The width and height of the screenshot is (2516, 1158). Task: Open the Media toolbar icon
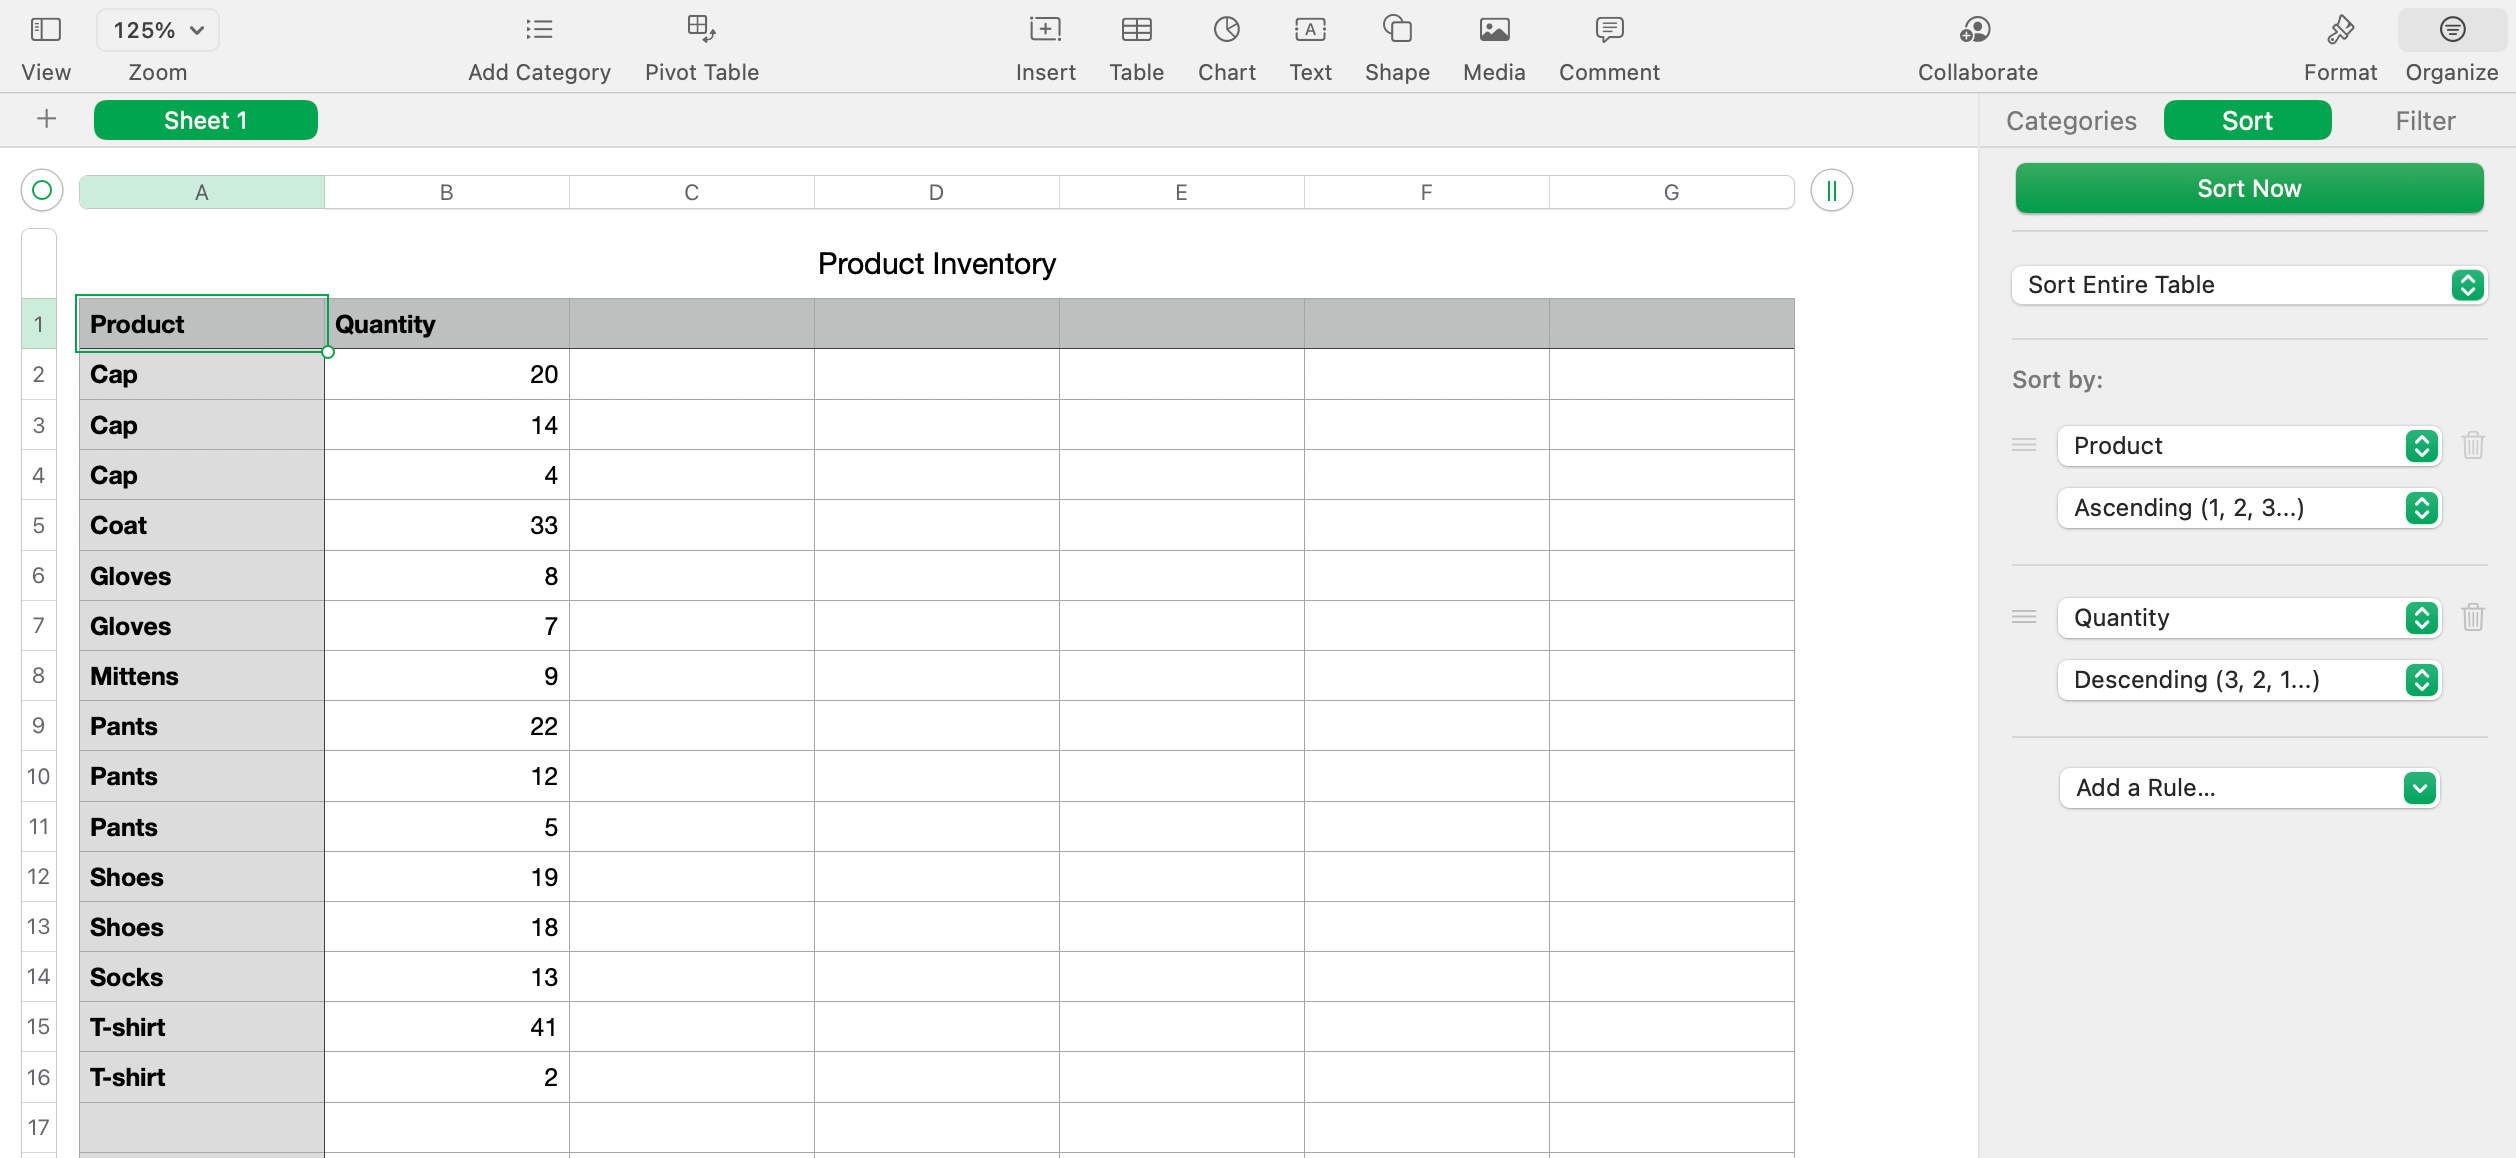(1493, 30)
